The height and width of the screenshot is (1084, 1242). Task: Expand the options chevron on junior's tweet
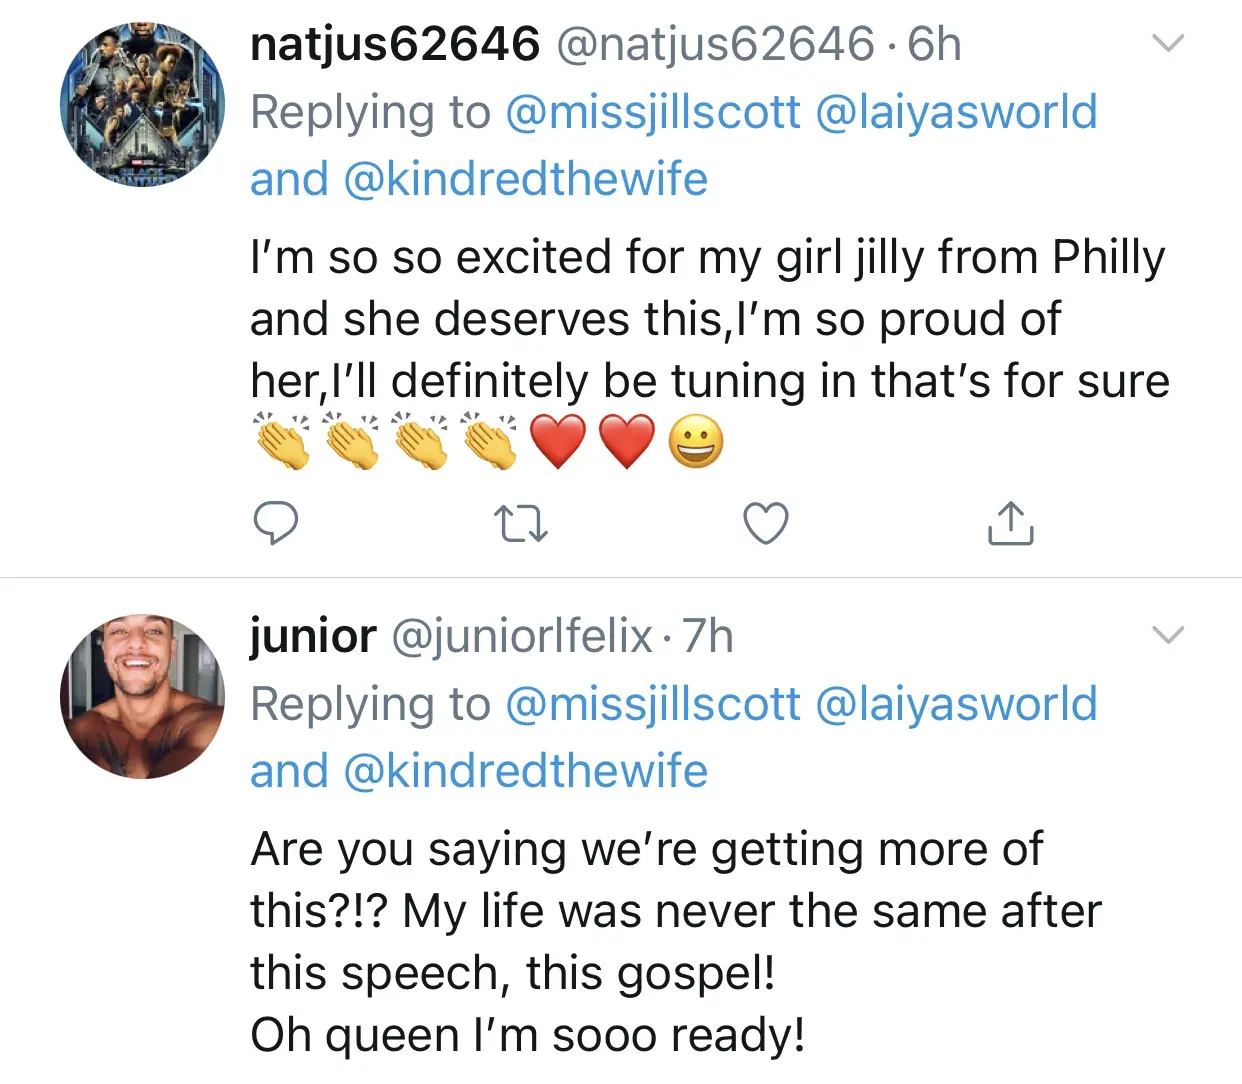coord(1168,635)
